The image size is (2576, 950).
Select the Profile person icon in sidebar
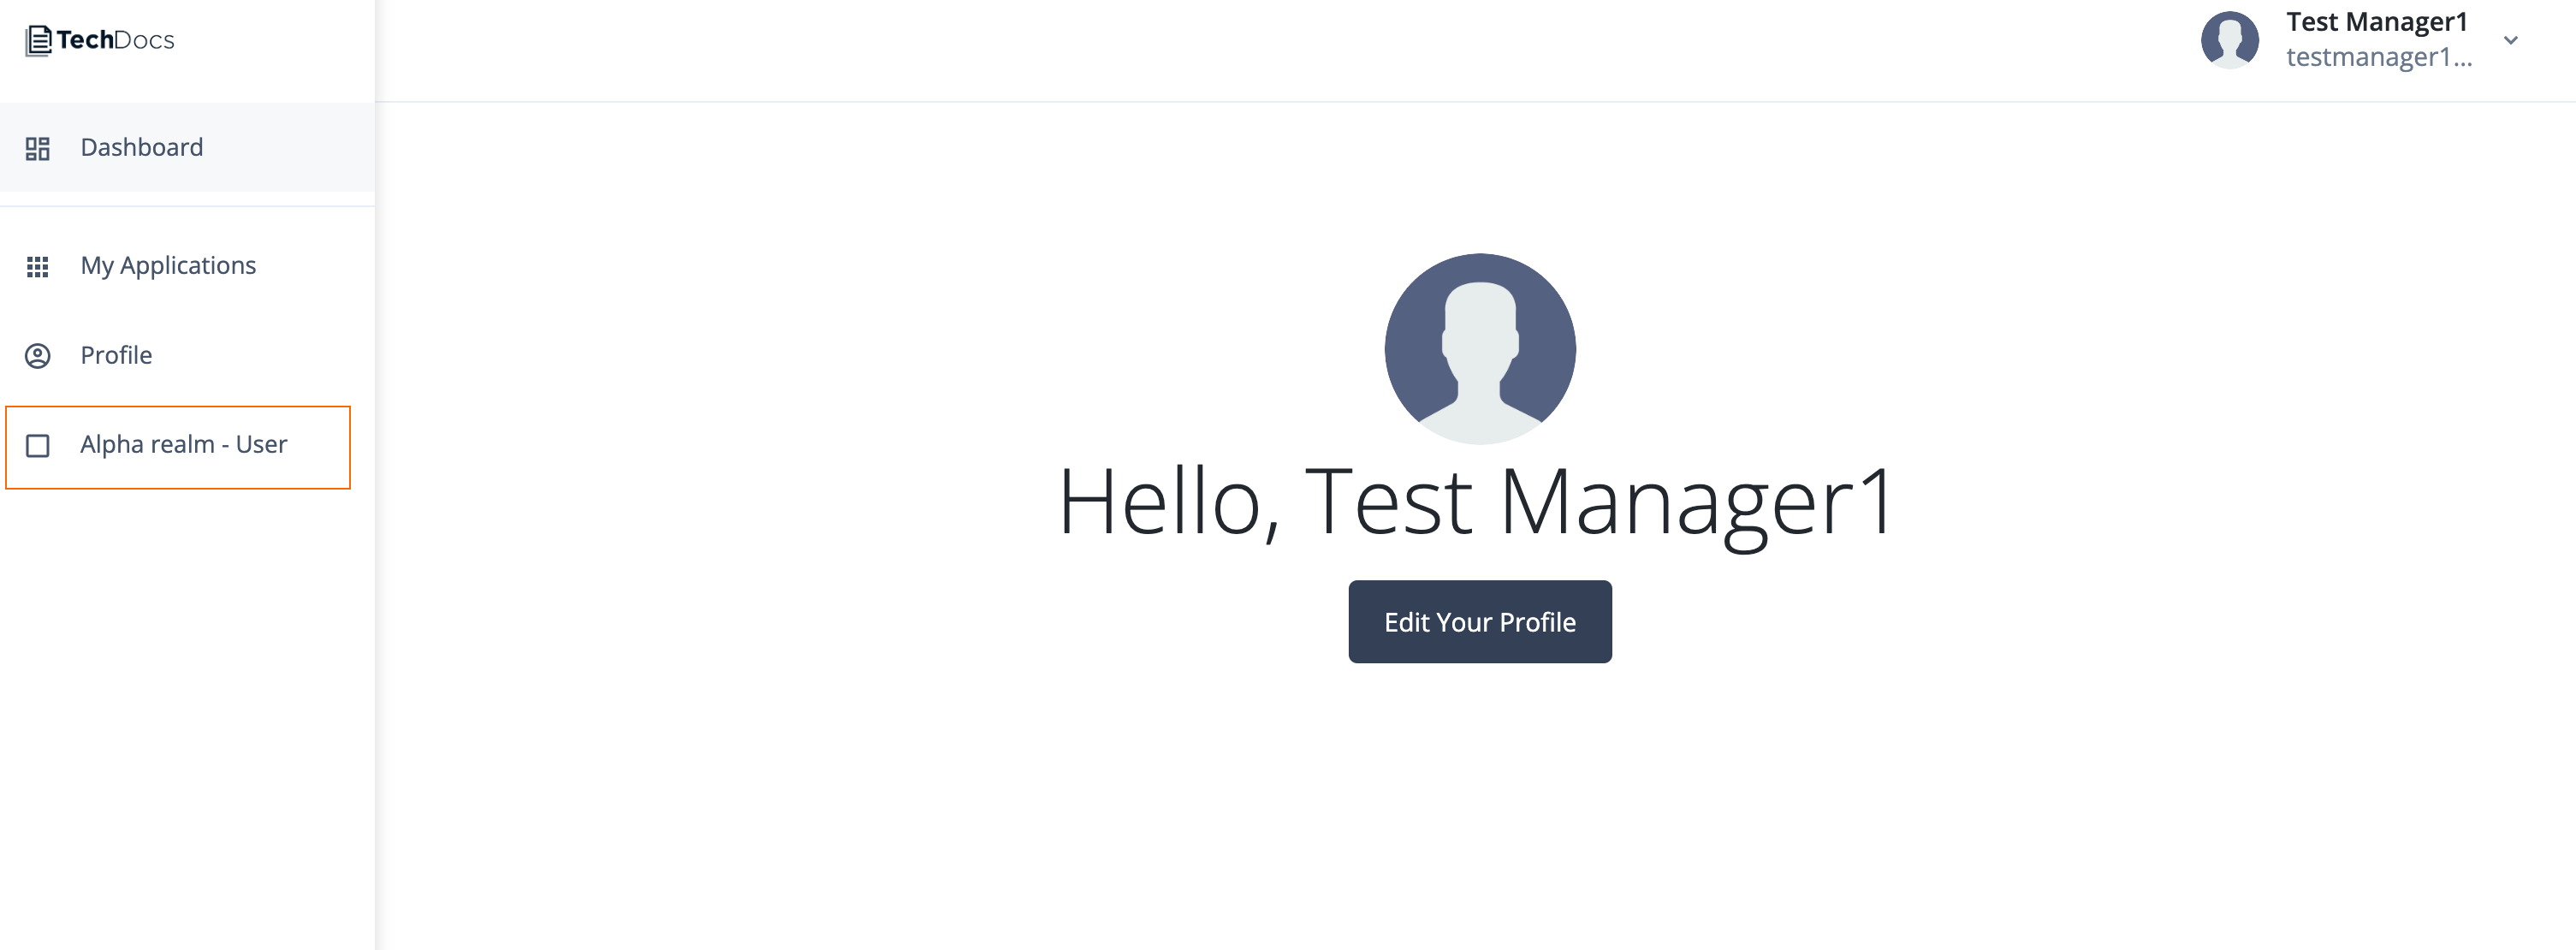(39, 355)
